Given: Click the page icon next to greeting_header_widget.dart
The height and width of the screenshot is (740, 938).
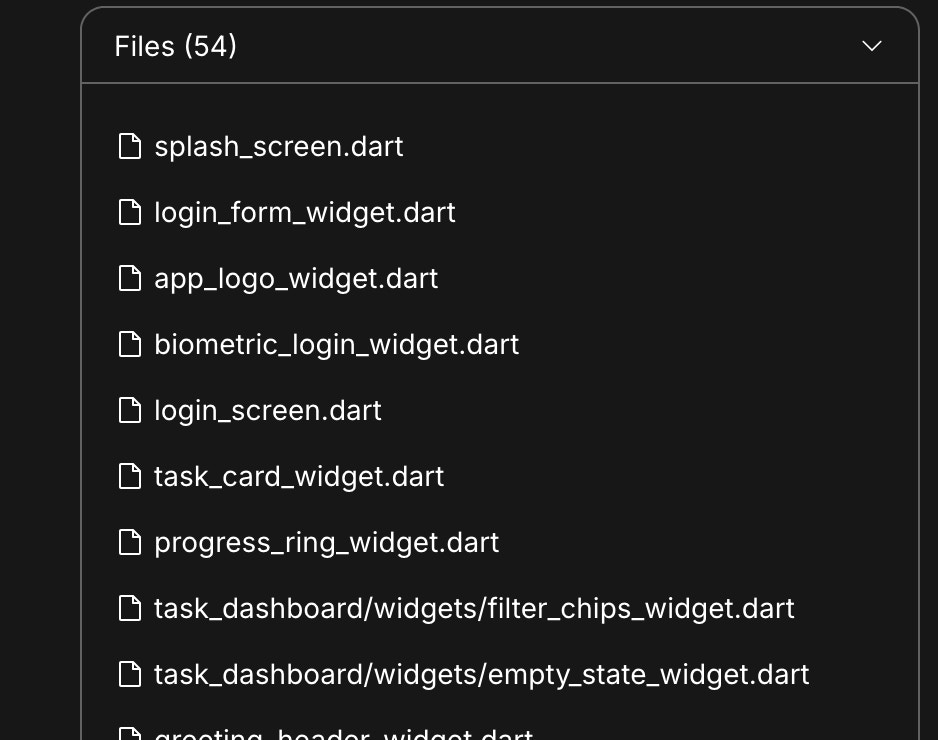Looking at the screenshot, I should point(130,735).
